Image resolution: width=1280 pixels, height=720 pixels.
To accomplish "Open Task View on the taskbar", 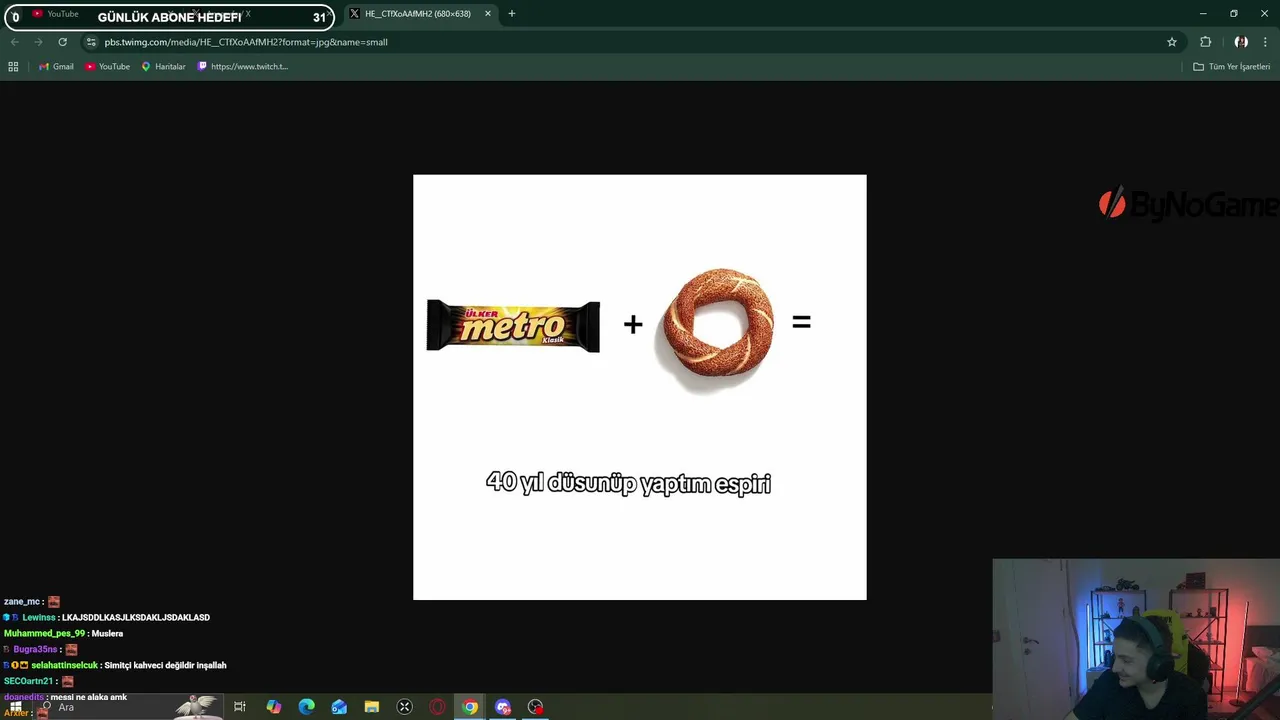I will [240, 707].
